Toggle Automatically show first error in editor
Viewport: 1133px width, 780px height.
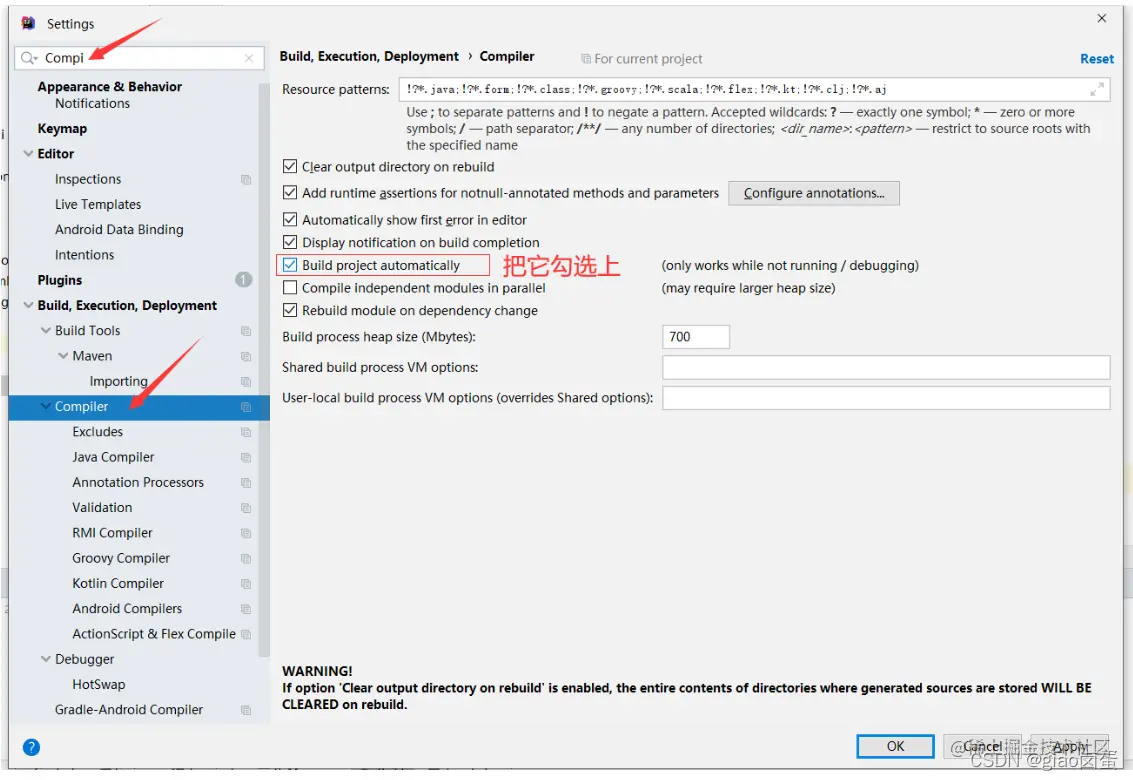[290, 219]
